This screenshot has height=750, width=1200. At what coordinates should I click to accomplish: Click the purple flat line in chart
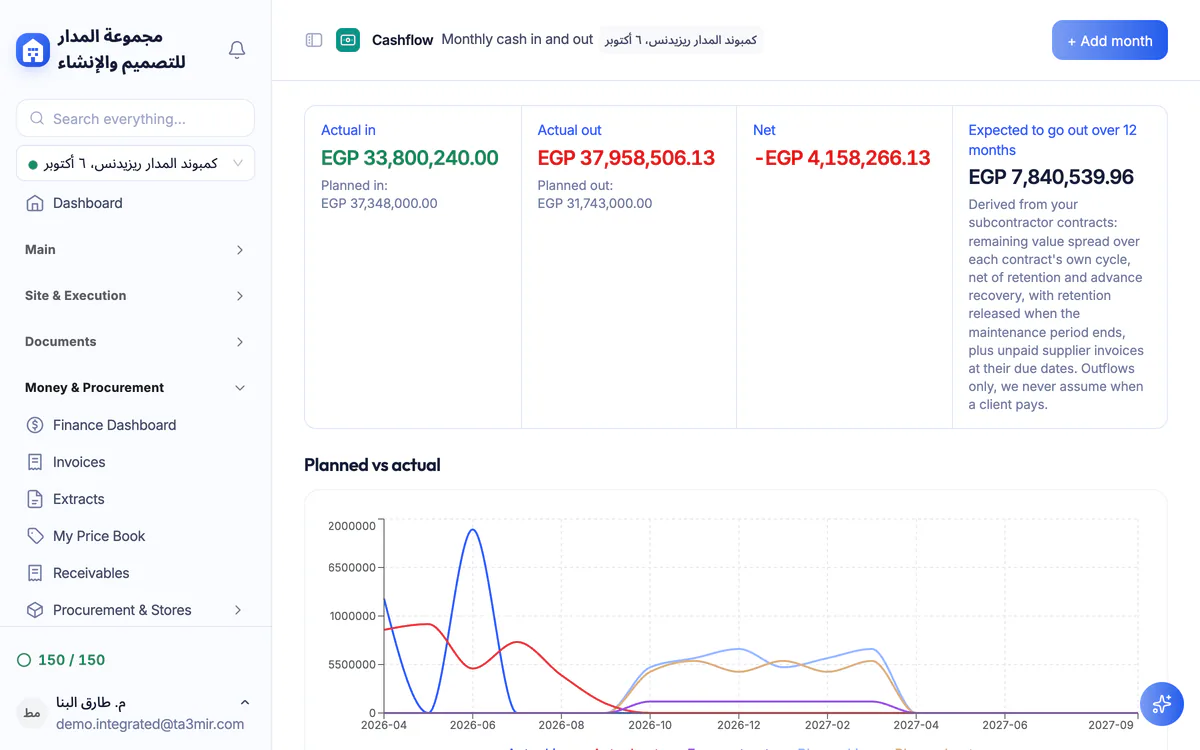[760, 701]
